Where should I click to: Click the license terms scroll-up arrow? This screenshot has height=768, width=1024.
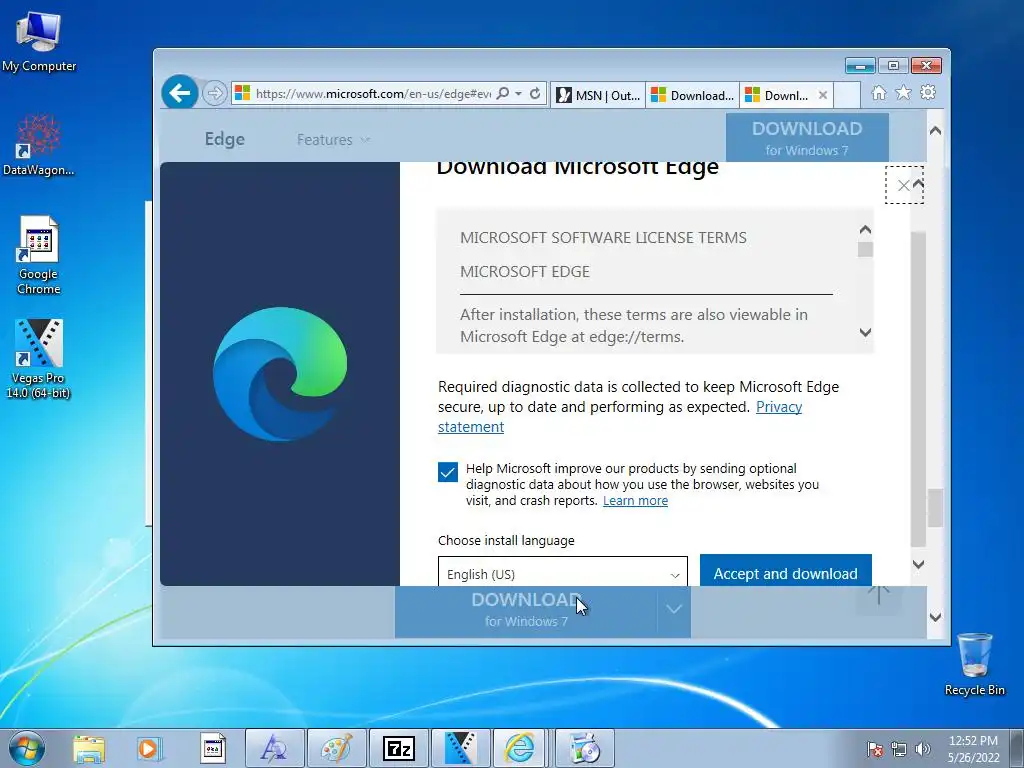[x=865, y=230]
